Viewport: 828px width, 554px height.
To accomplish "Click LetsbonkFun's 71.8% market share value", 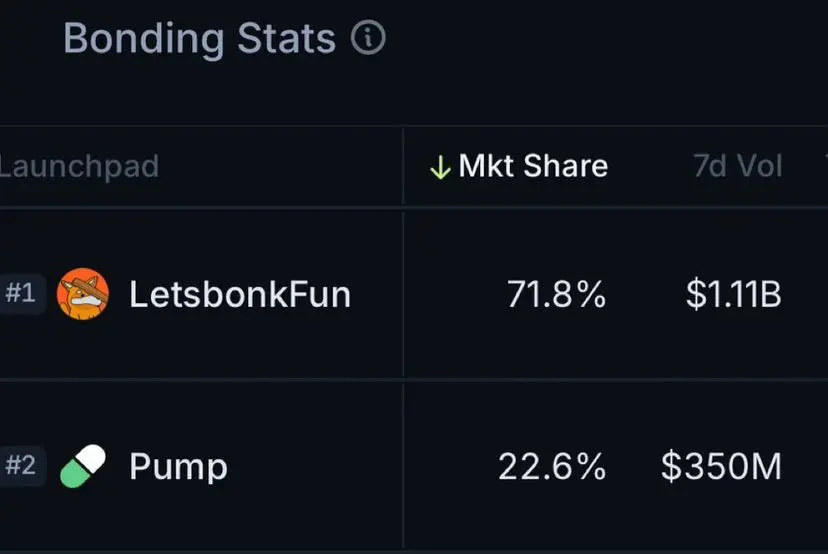I will point(557,294).
